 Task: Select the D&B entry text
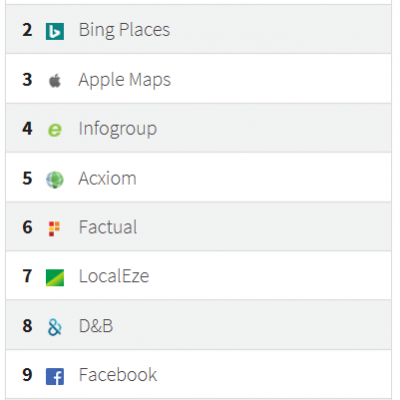point(96,326)
